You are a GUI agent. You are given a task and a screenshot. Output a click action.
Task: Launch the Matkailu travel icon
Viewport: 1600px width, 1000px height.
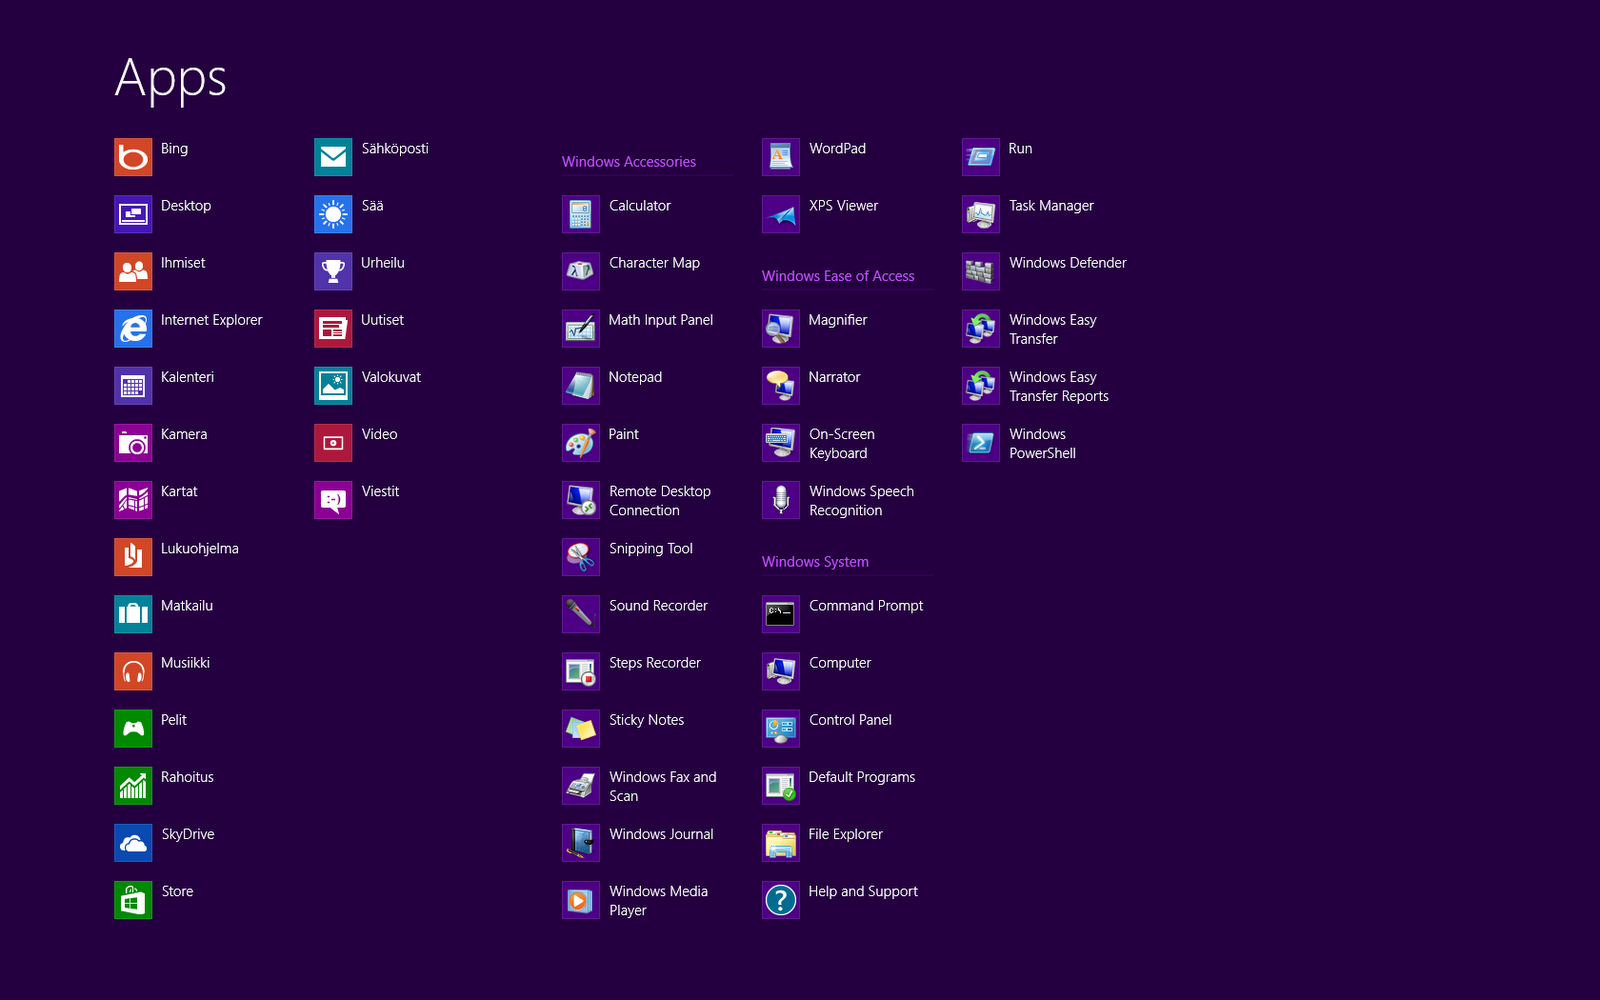pos(133,613)
